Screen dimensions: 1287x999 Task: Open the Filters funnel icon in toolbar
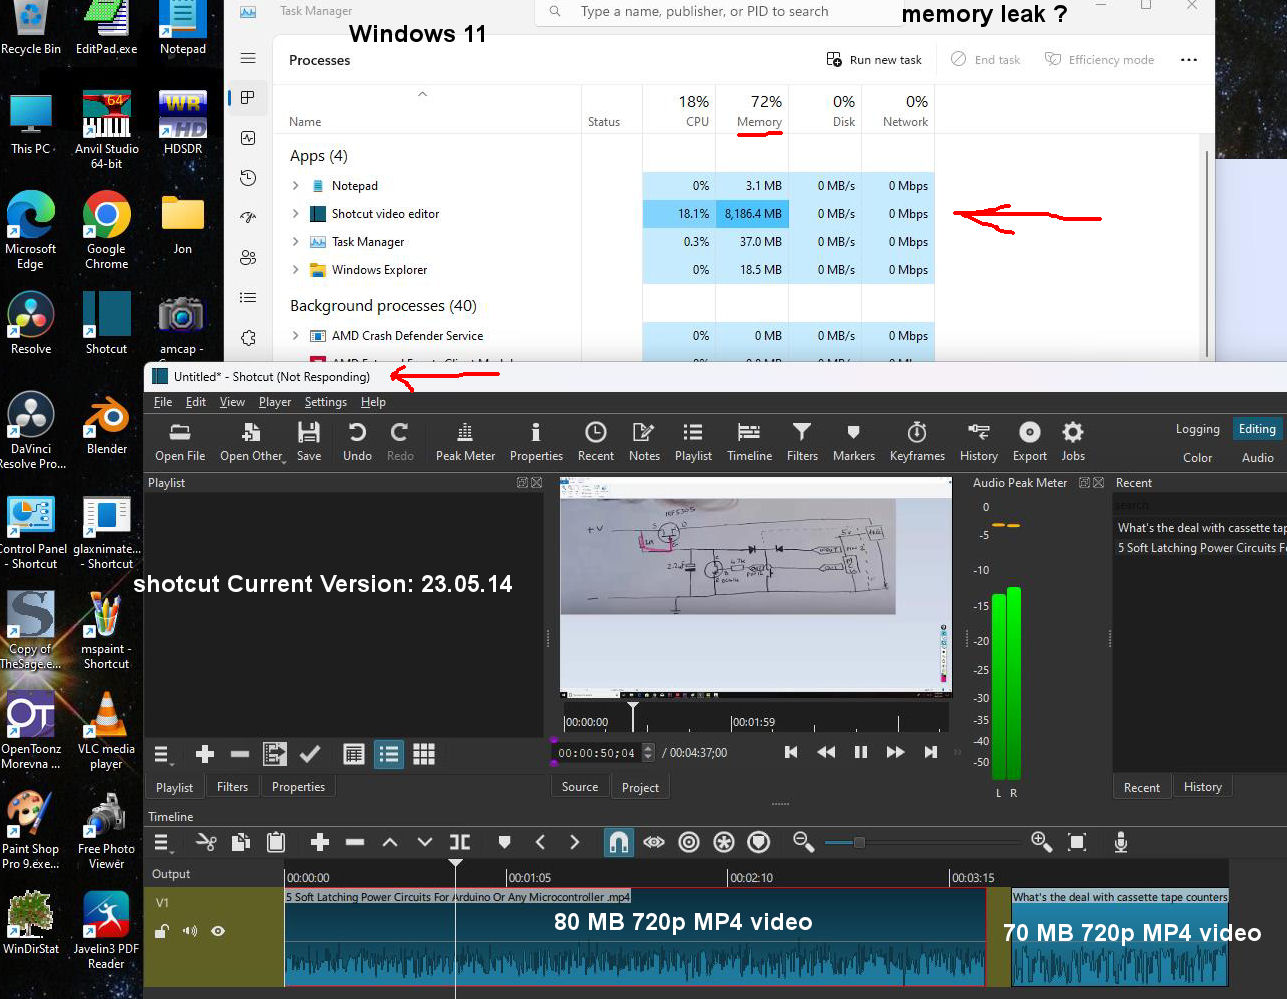tap(802, 441)
